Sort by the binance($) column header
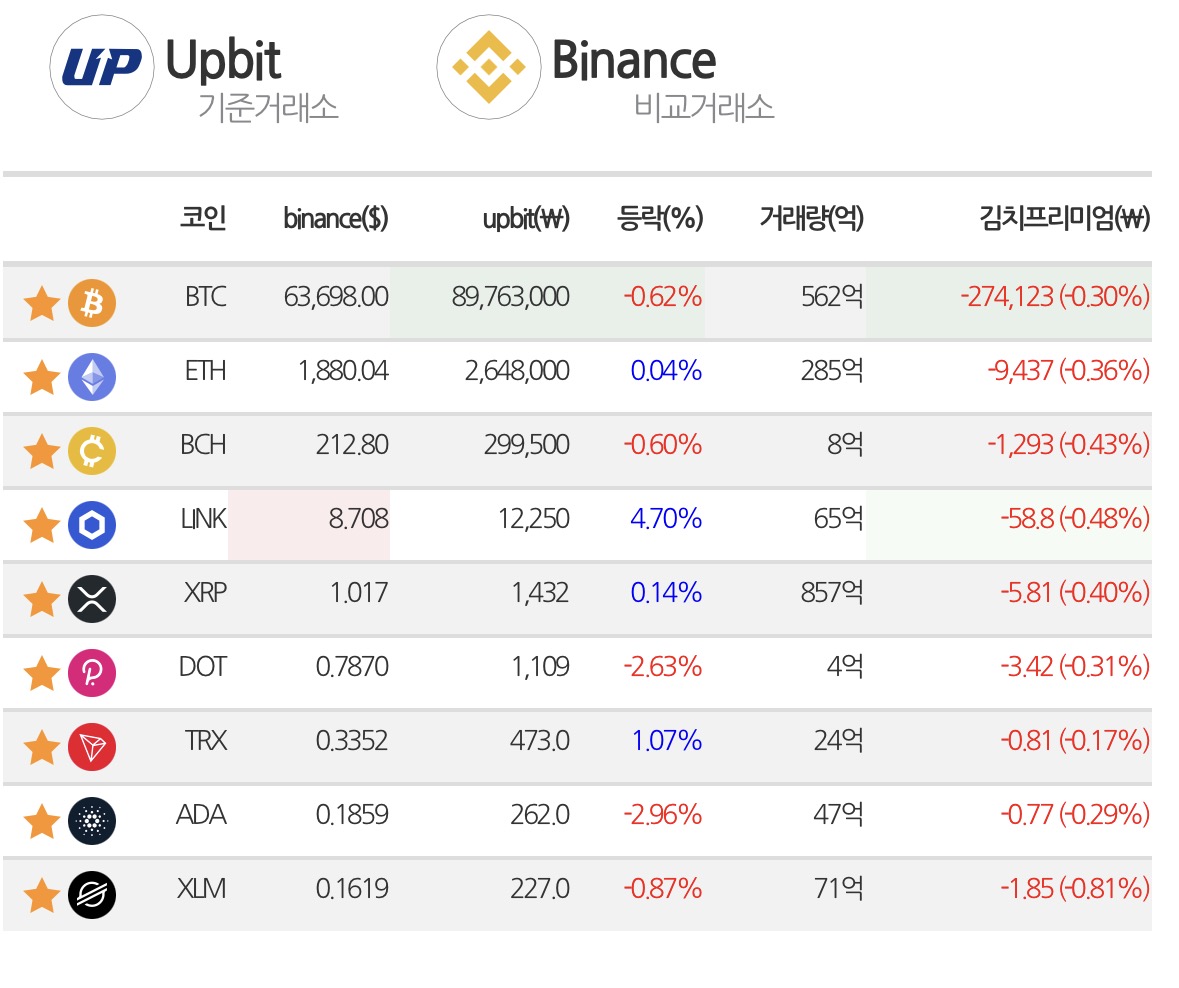 point(335,219)
